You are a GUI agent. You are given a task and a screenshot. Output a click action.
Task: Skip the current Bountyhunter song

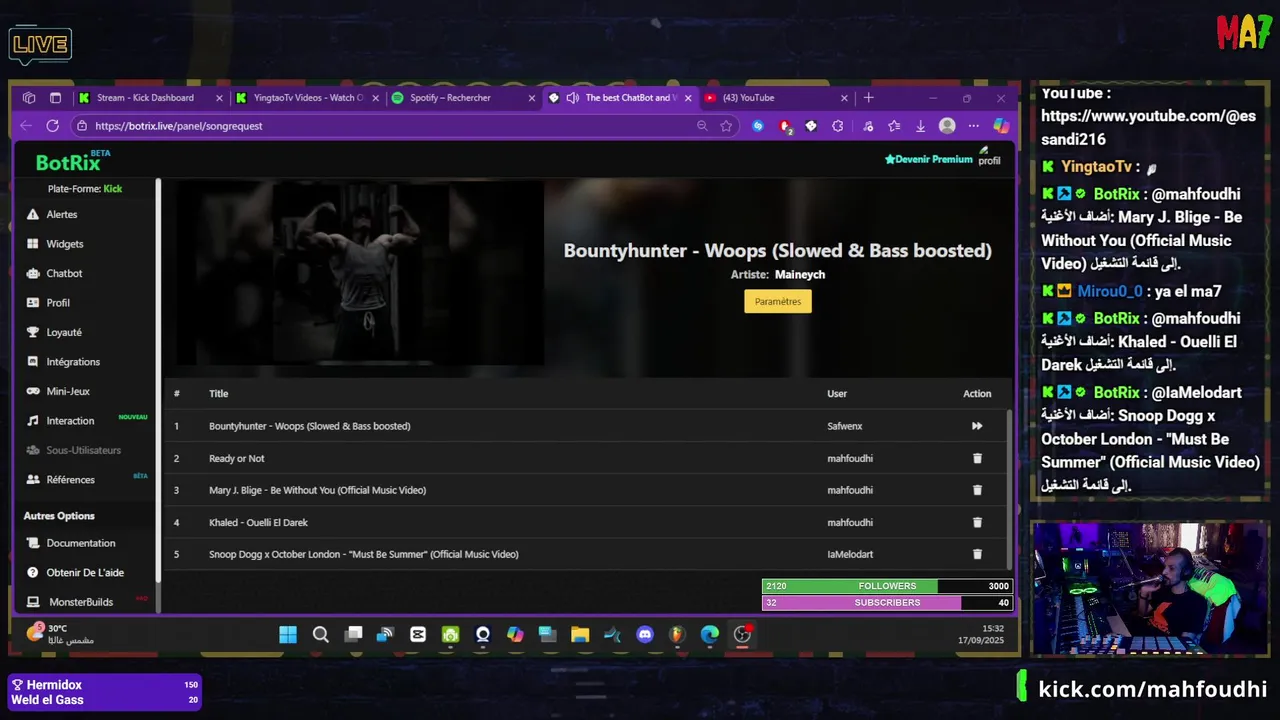[977, 426]
